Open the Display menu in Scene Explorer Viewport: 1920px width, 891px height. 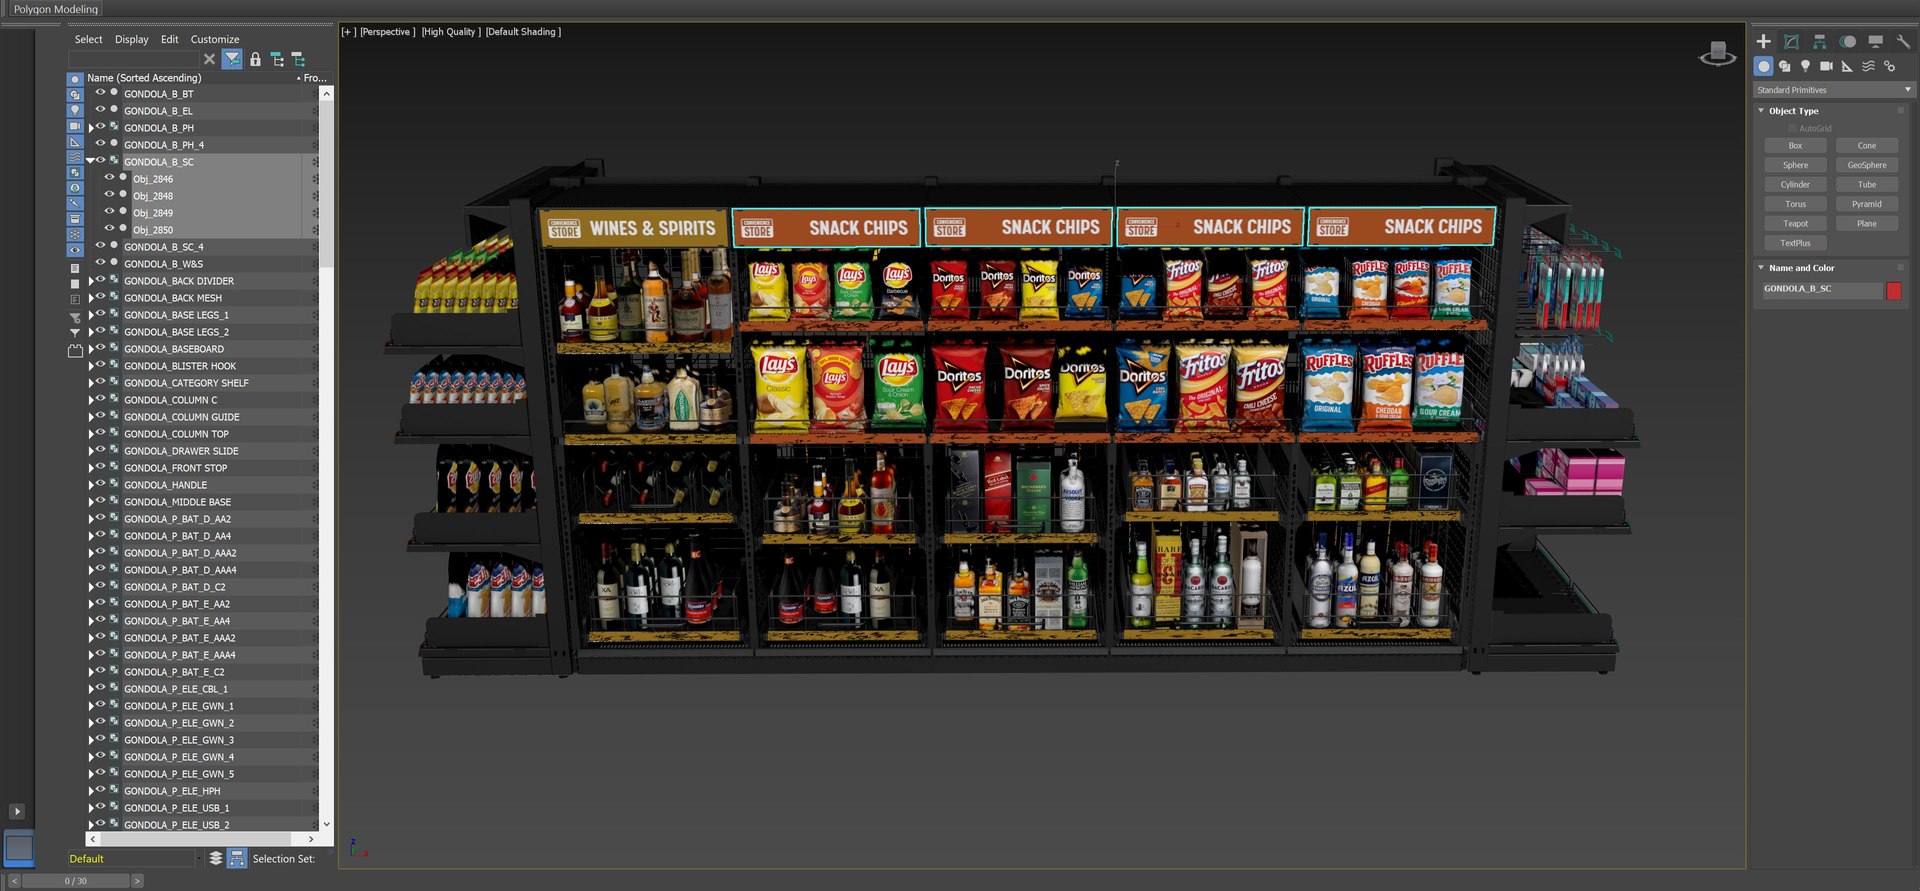pos(131,40)
